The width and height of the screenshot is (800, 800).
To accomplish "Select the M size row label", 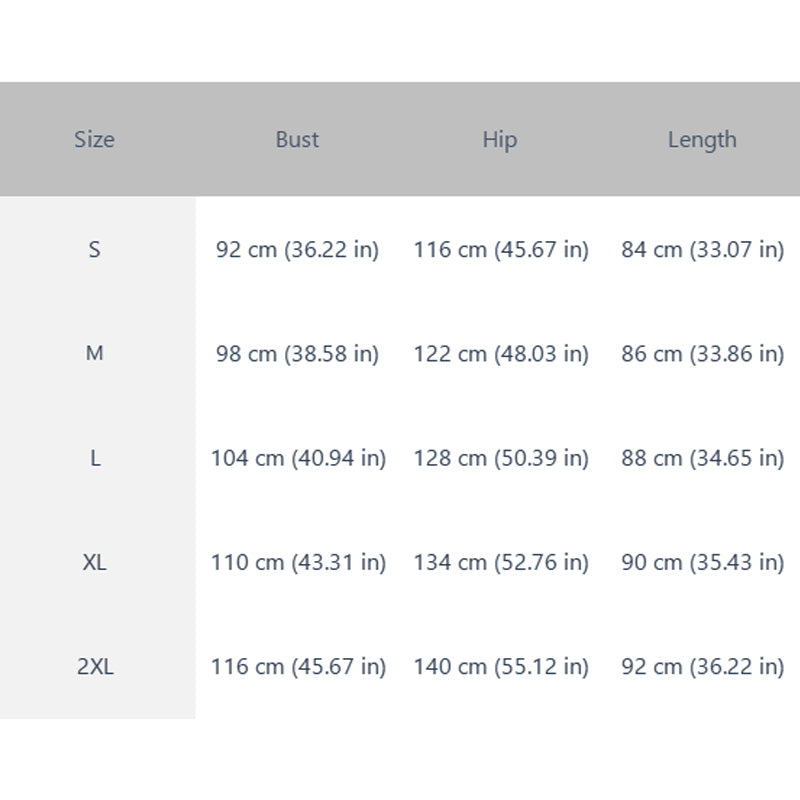I will point(94,353).
